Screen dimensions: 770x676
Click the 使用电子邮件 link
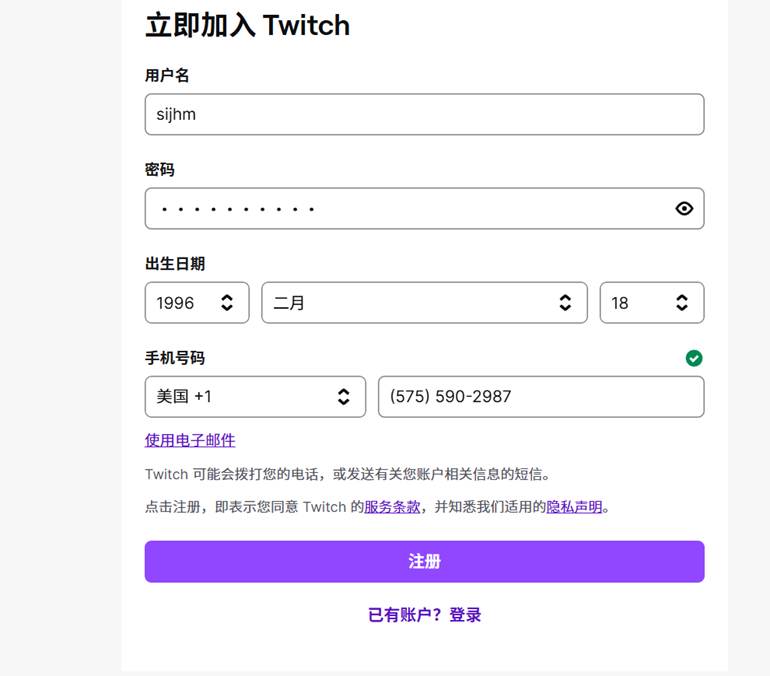(190, 440)
